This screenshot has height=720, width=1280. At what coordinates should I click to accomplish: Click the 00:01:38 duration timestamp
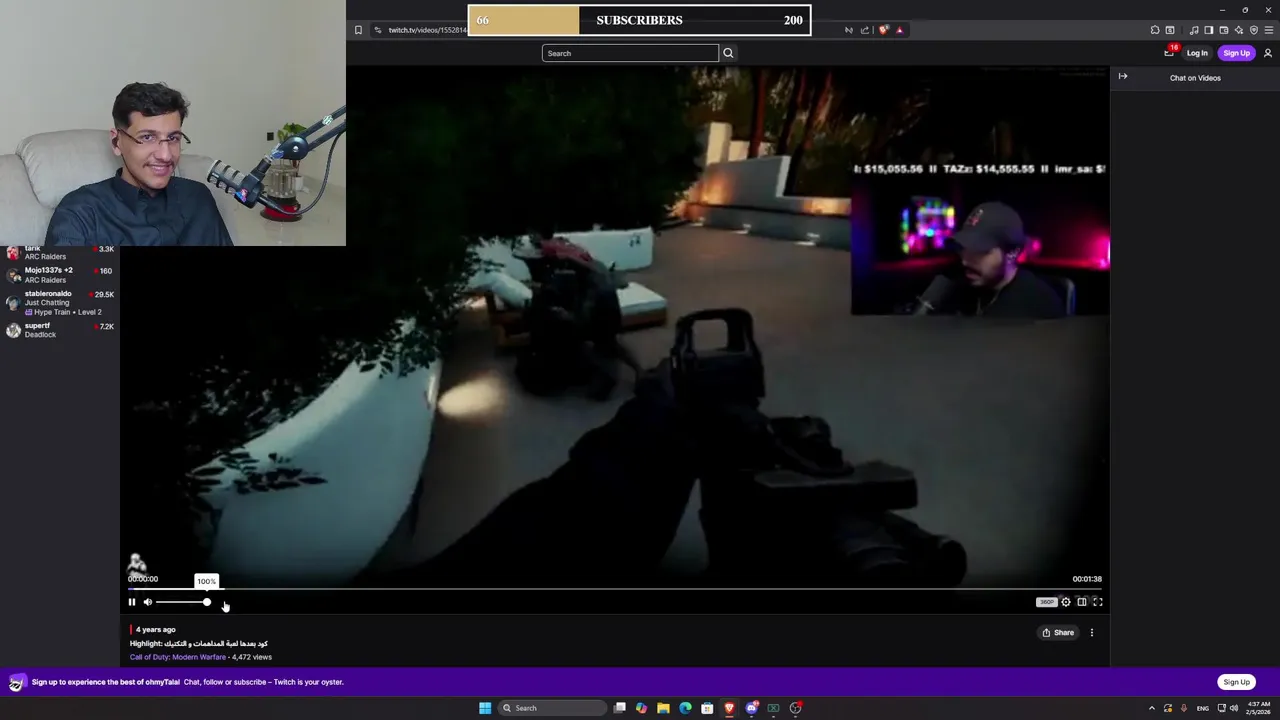pyautogui.click(x=1087, y=579)
